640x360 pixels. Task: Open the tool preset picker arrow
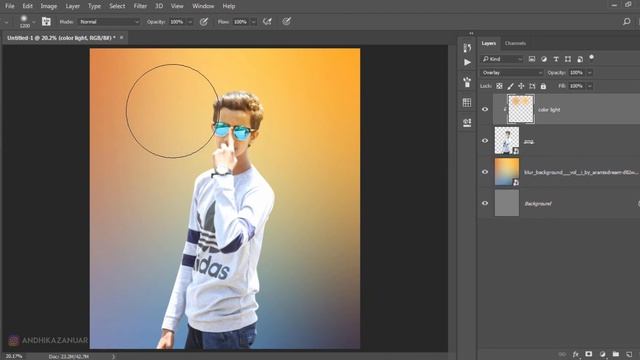click(x=6, y=22)
